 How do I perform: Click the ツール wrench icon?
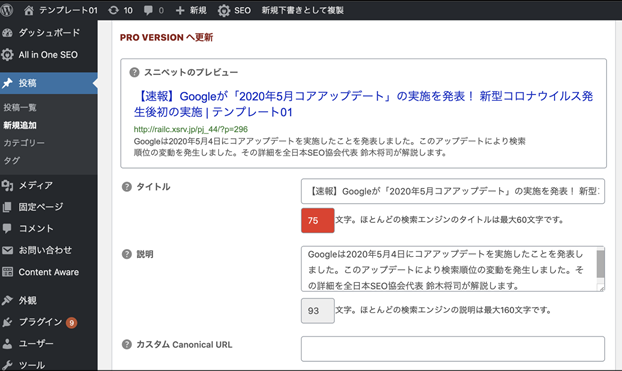click(7, 365)
